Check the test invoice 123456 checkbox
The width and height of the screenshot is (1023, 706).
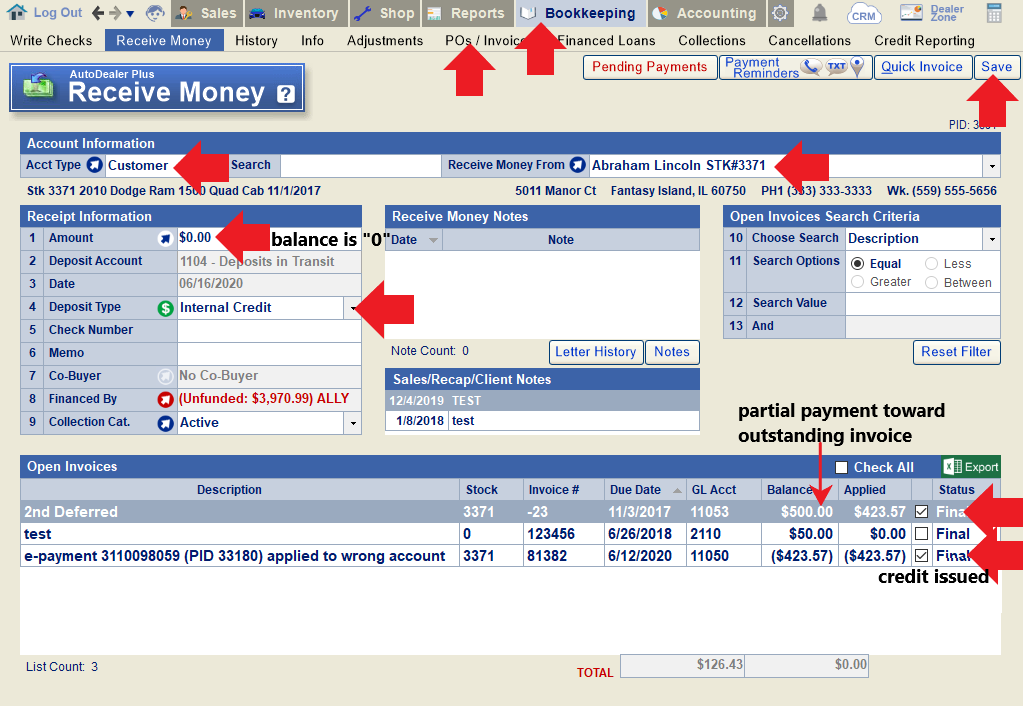tap(921, 534)
